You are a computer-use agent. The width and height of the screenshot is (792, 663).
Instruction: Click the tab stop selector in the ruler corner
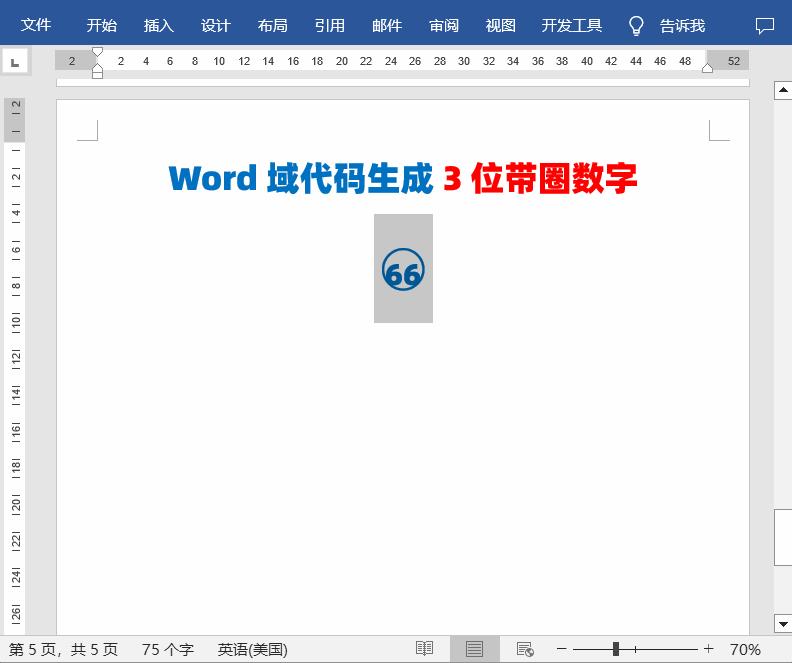[15, 62]
